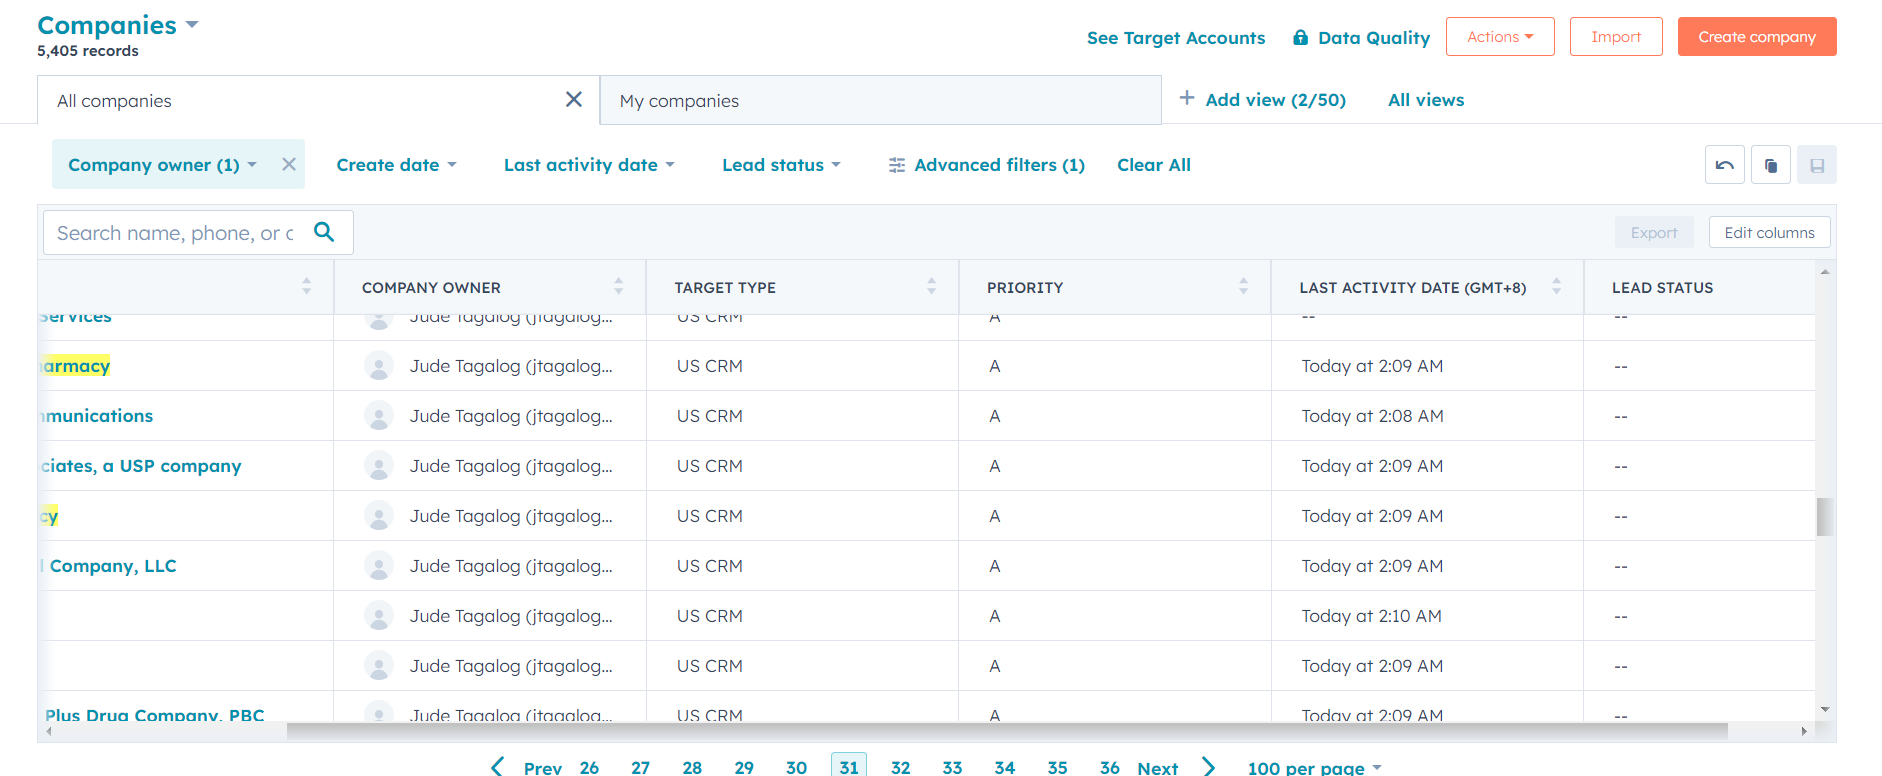Image resolution: width=1882 pixels, height=776 pixels.
Task: Remove the Company owner filter with X
Action: click(289, 164)
